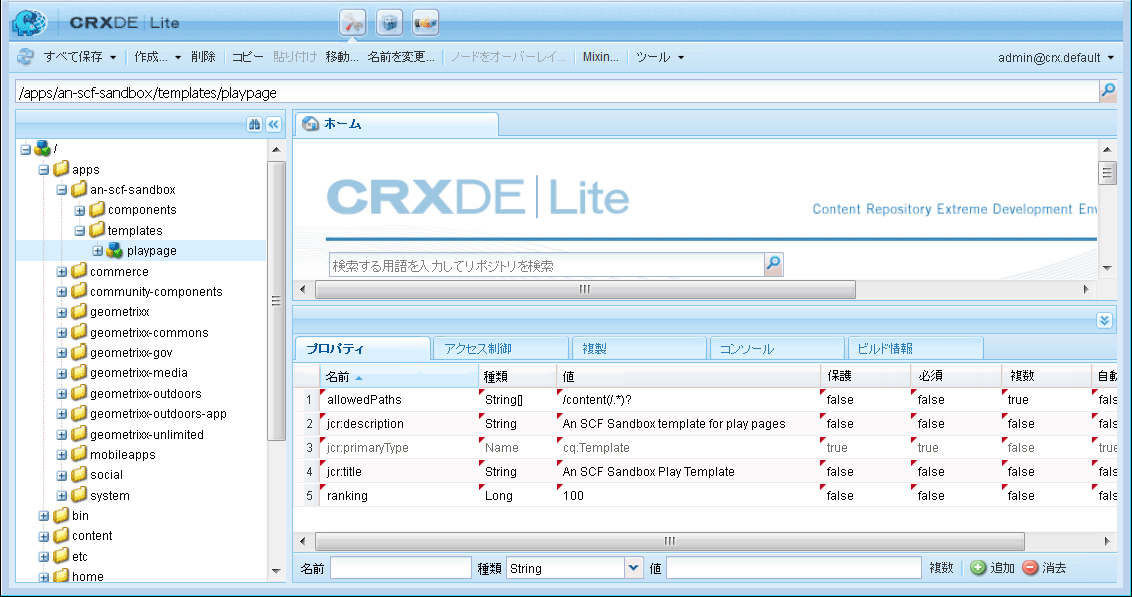The width and height of the screenshot is (1132, 597).
Task: Select the playpage template node icon
Action: 114,250
